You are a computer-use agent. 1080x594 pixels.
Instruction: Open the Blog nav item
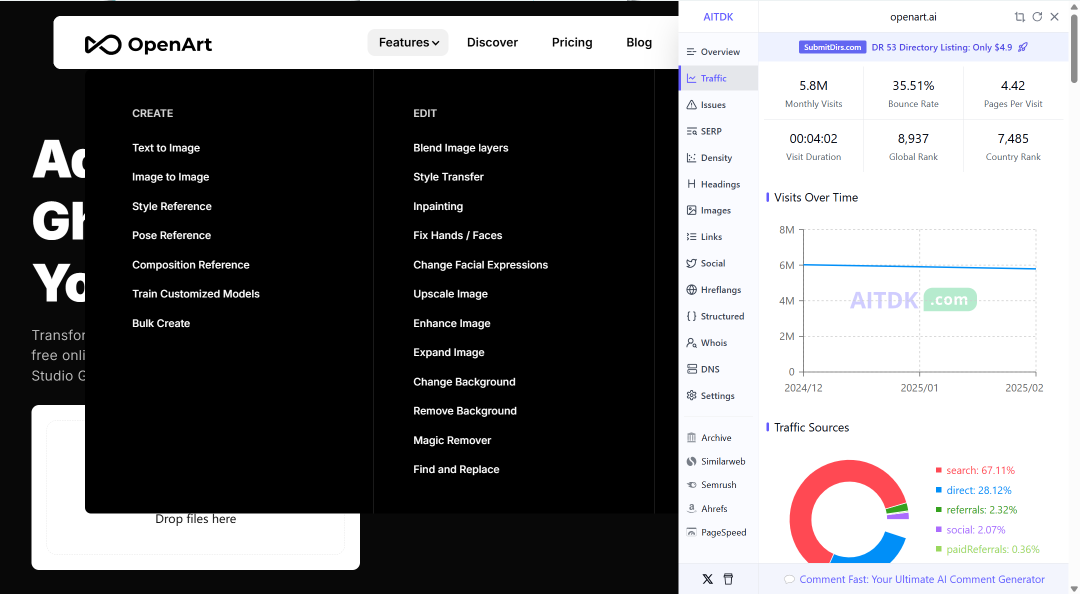tap(638, 43)
